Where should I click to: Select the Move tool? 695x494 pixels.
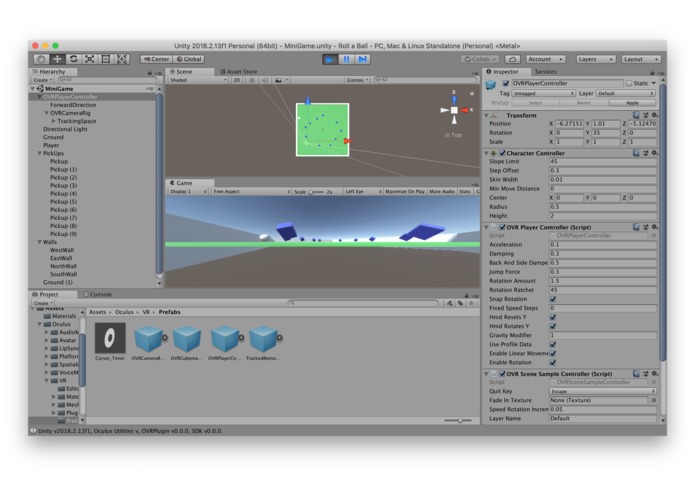click(58, 59)
